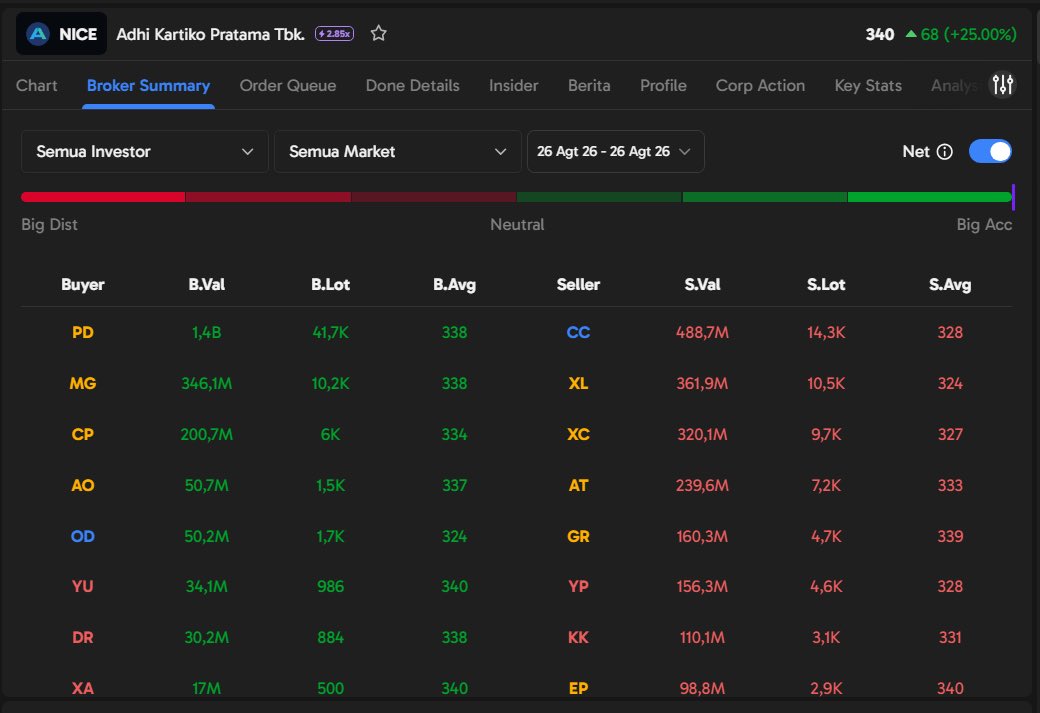Viewport: 1040px width, 713px height.
Task: Select buyer broker XA
Action: coord(83,688)
